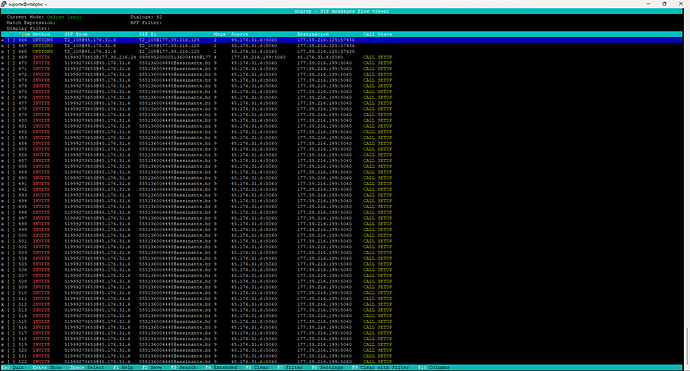The image size is (690, 371).
Task: Click CALL SETUP state of row 521
Action: coord(378,356)
